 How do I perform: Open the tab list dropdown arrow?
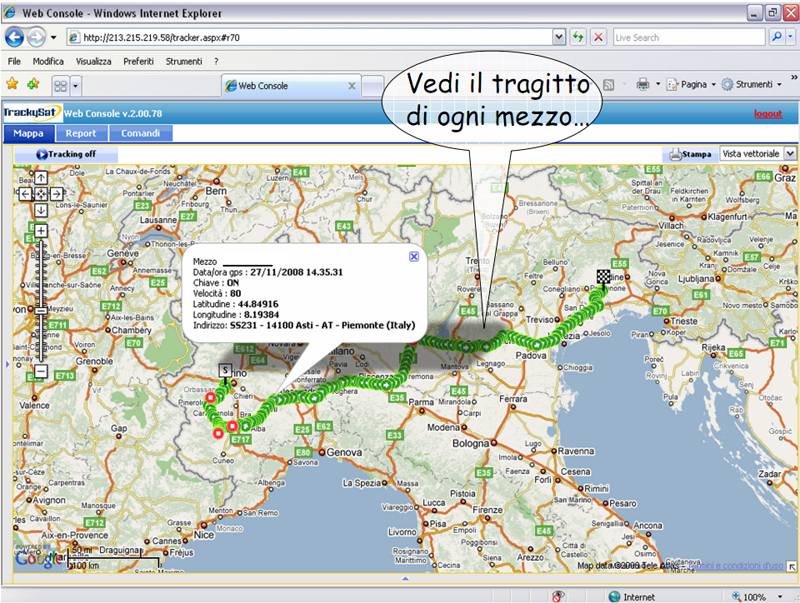pyautogui.click(x=76, y=86)
